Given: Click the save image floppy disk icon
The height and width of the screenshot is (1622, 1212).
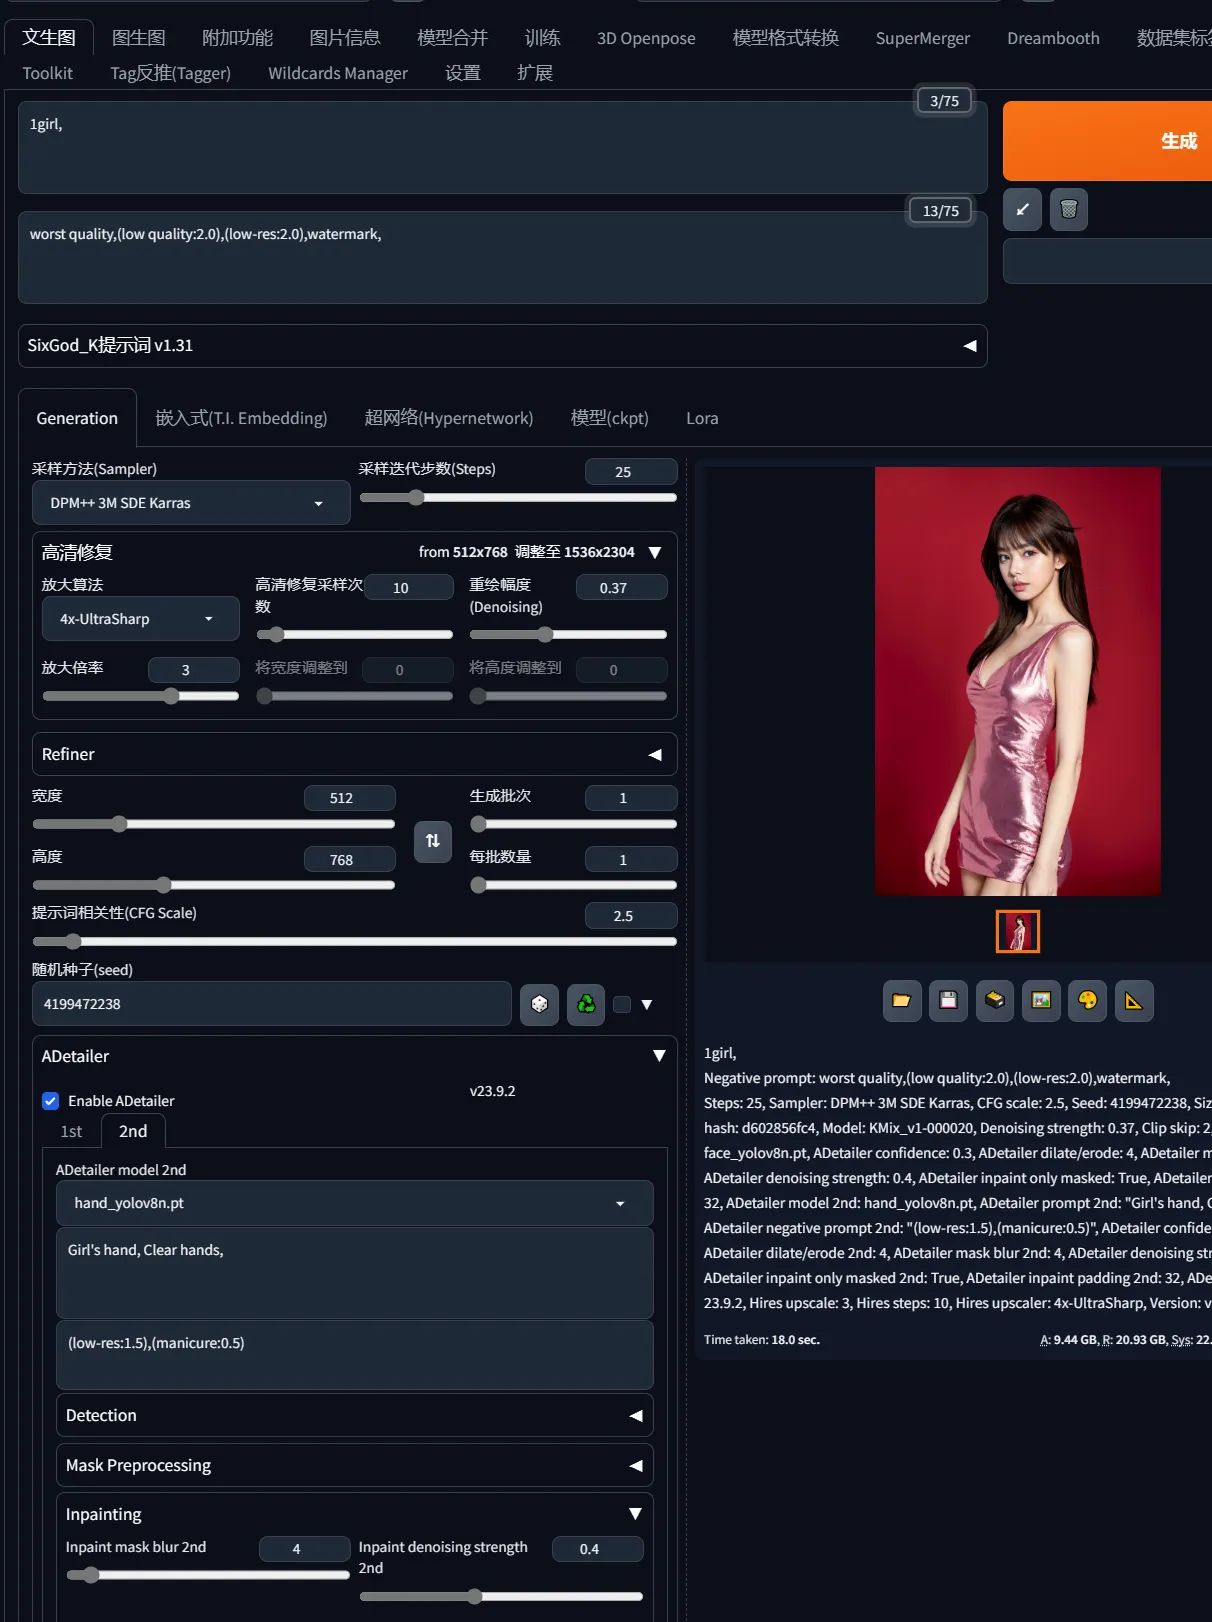Looking at the screenshot, I should [x=948, y=1000].
